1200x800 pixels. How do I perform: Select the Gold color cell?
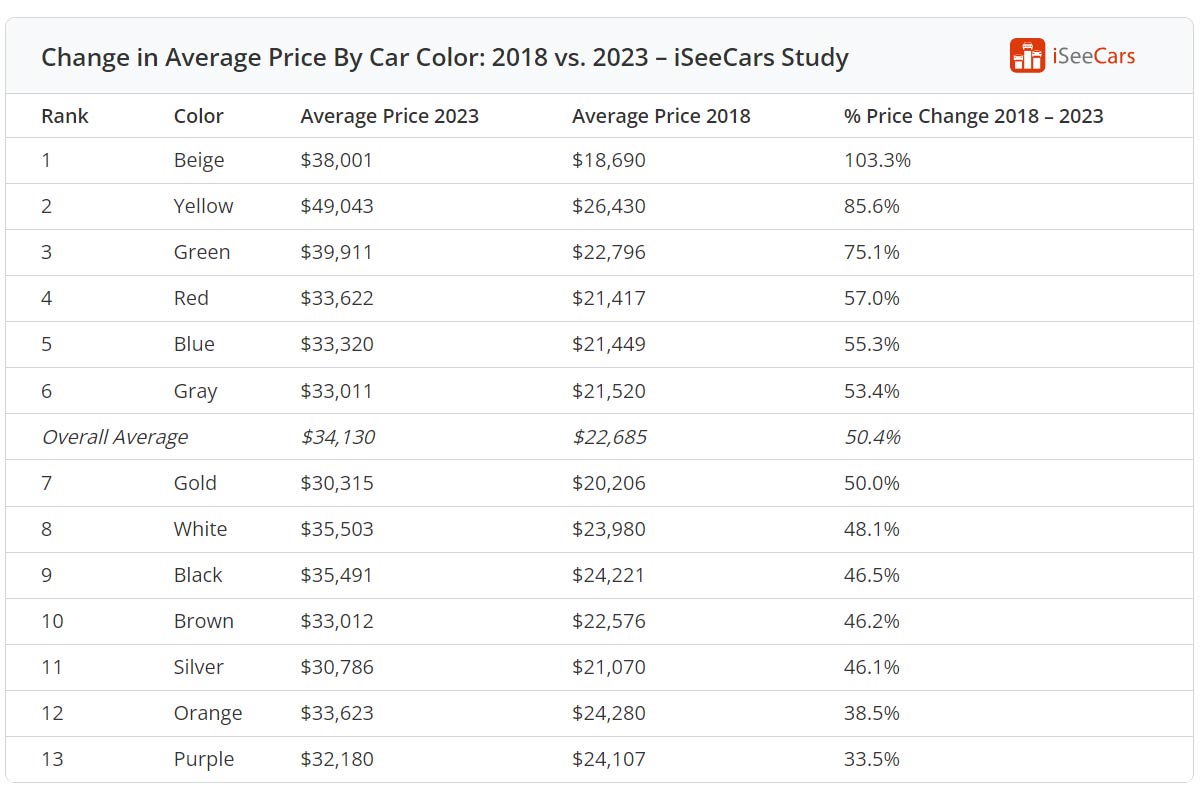pyautogui.click(x=195, y=483)
